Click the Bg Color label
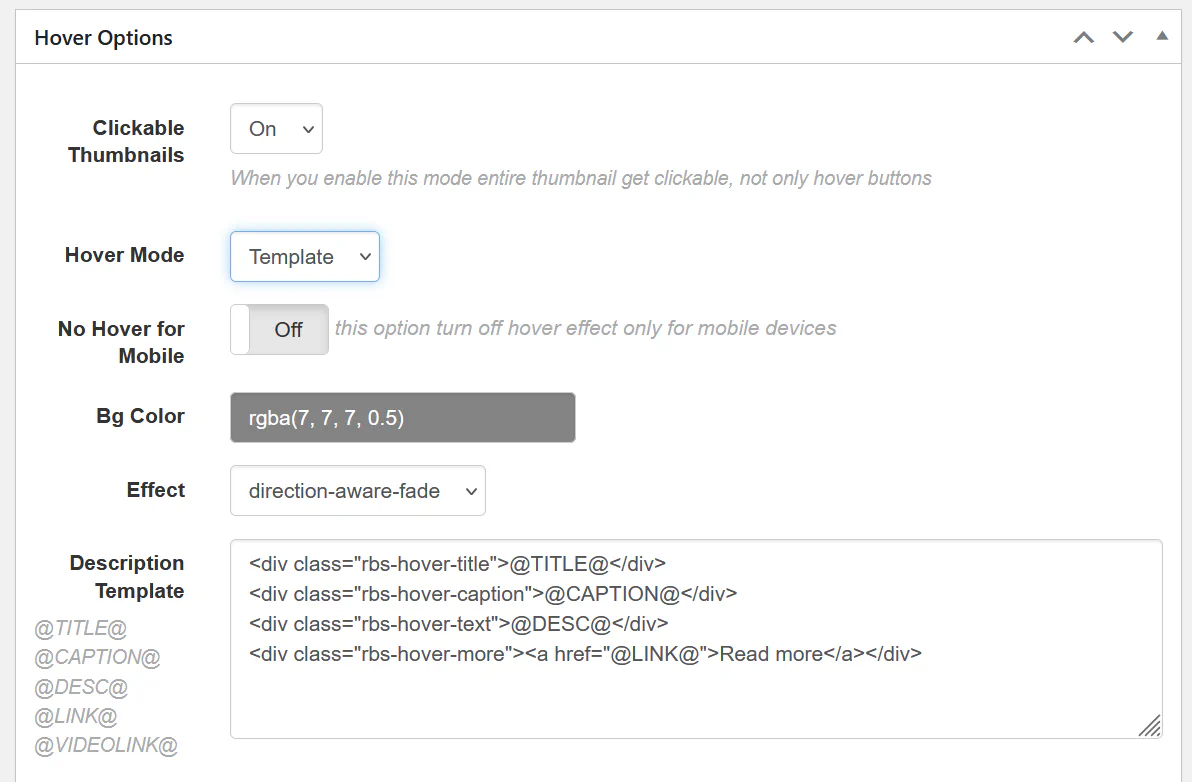 click(x=141, y=416)
